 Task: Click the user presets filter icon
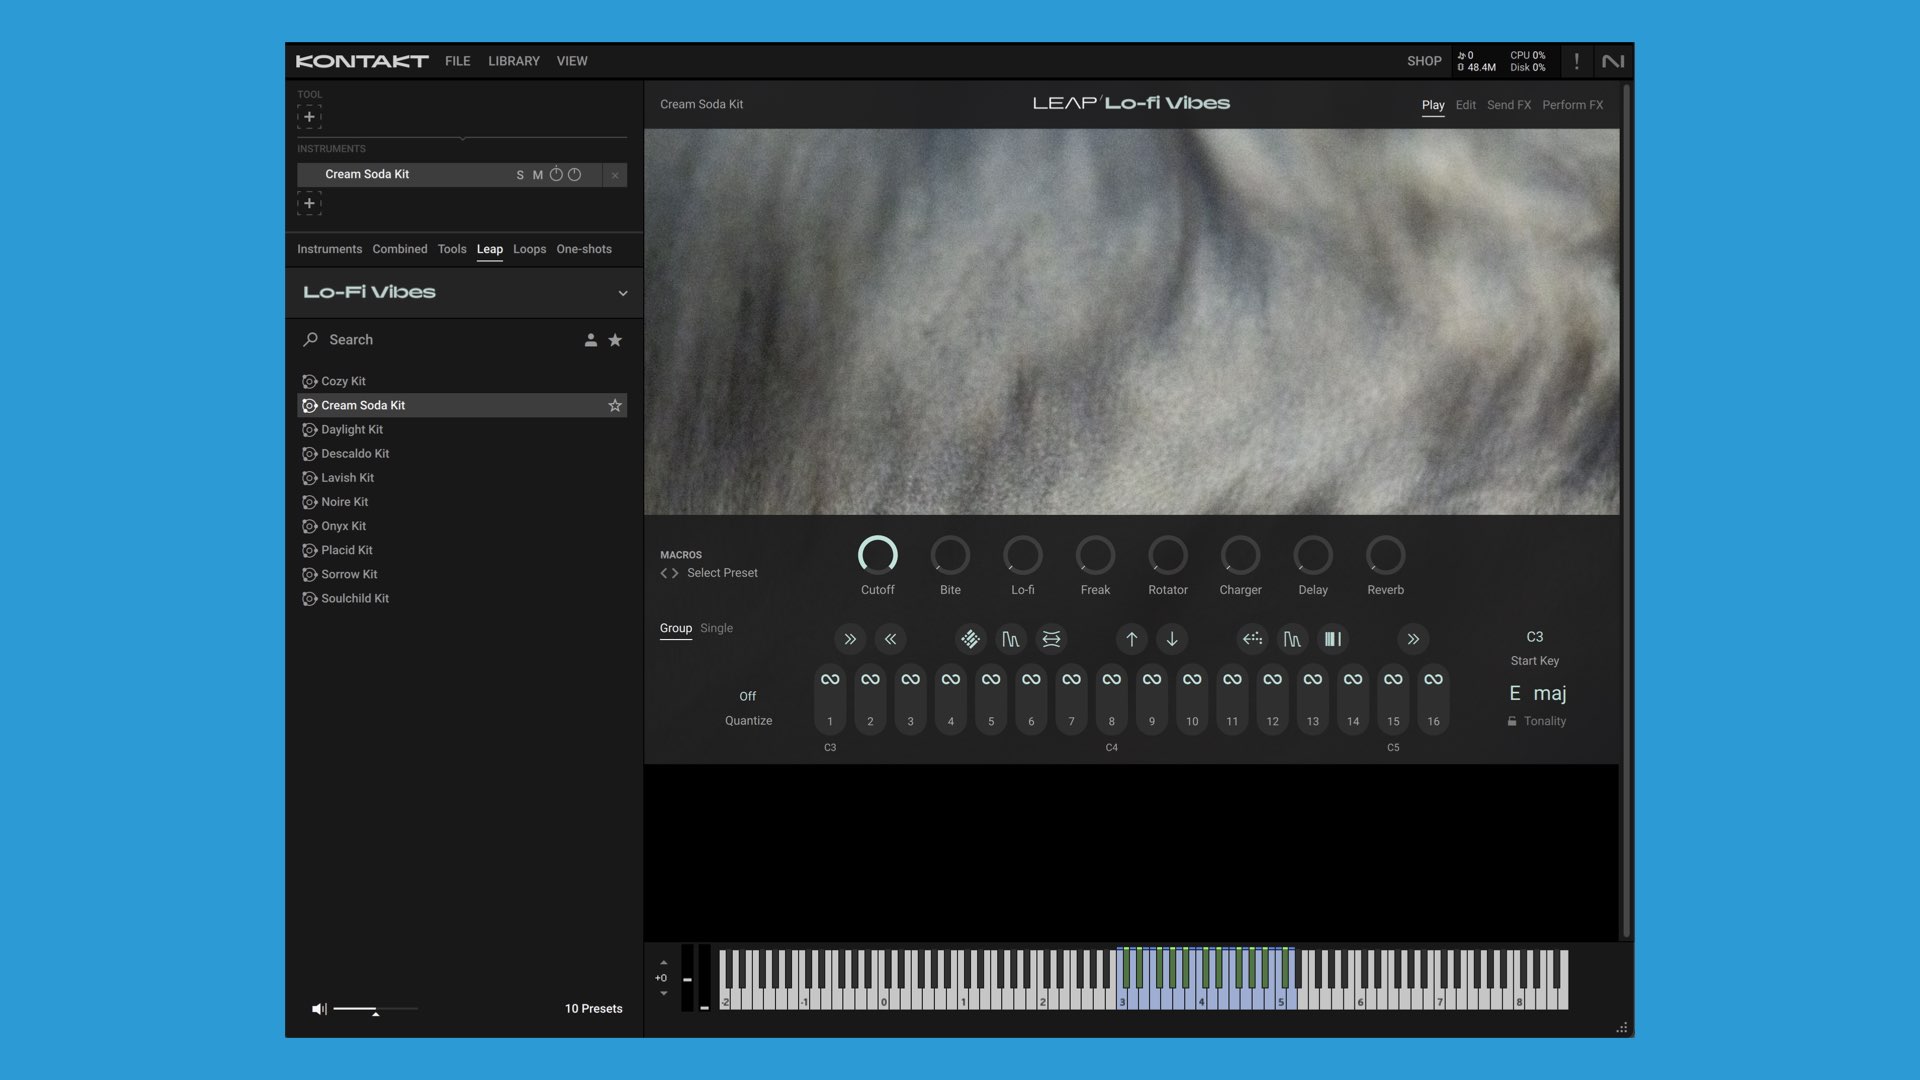pyautogui.click(x=591, y=340)
